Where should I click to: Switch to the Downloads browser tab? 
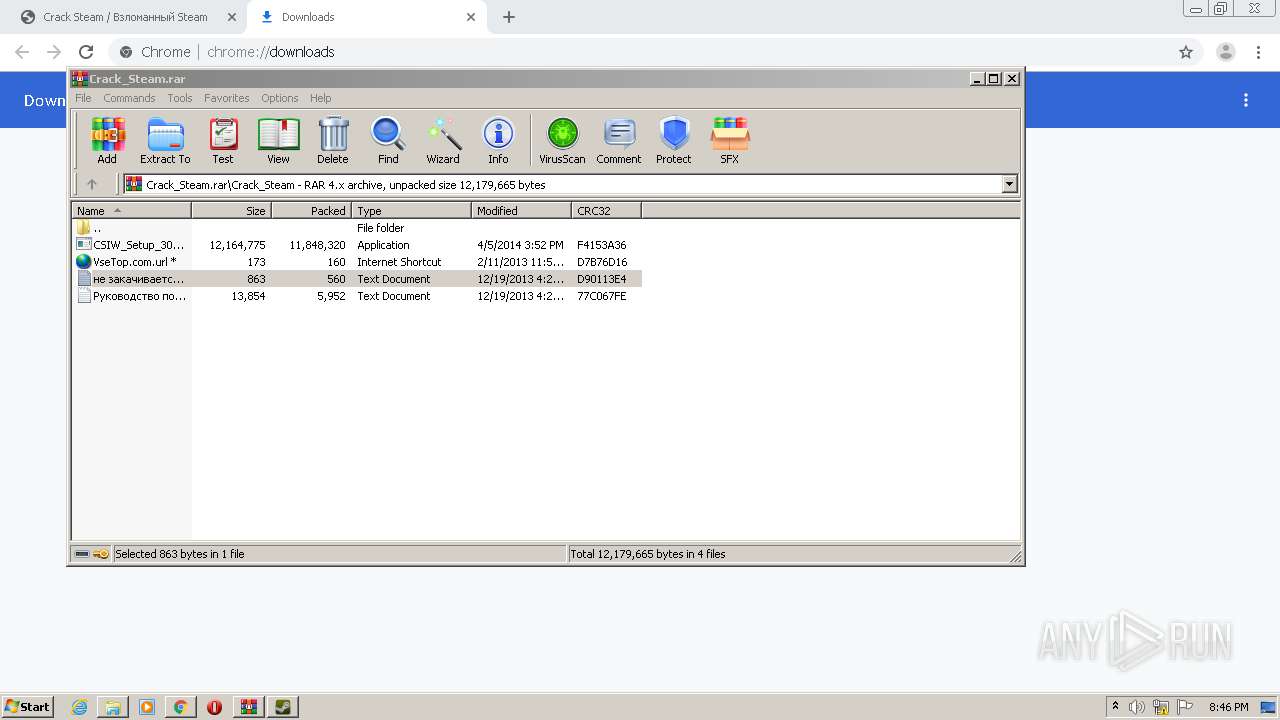click(366, 17)
